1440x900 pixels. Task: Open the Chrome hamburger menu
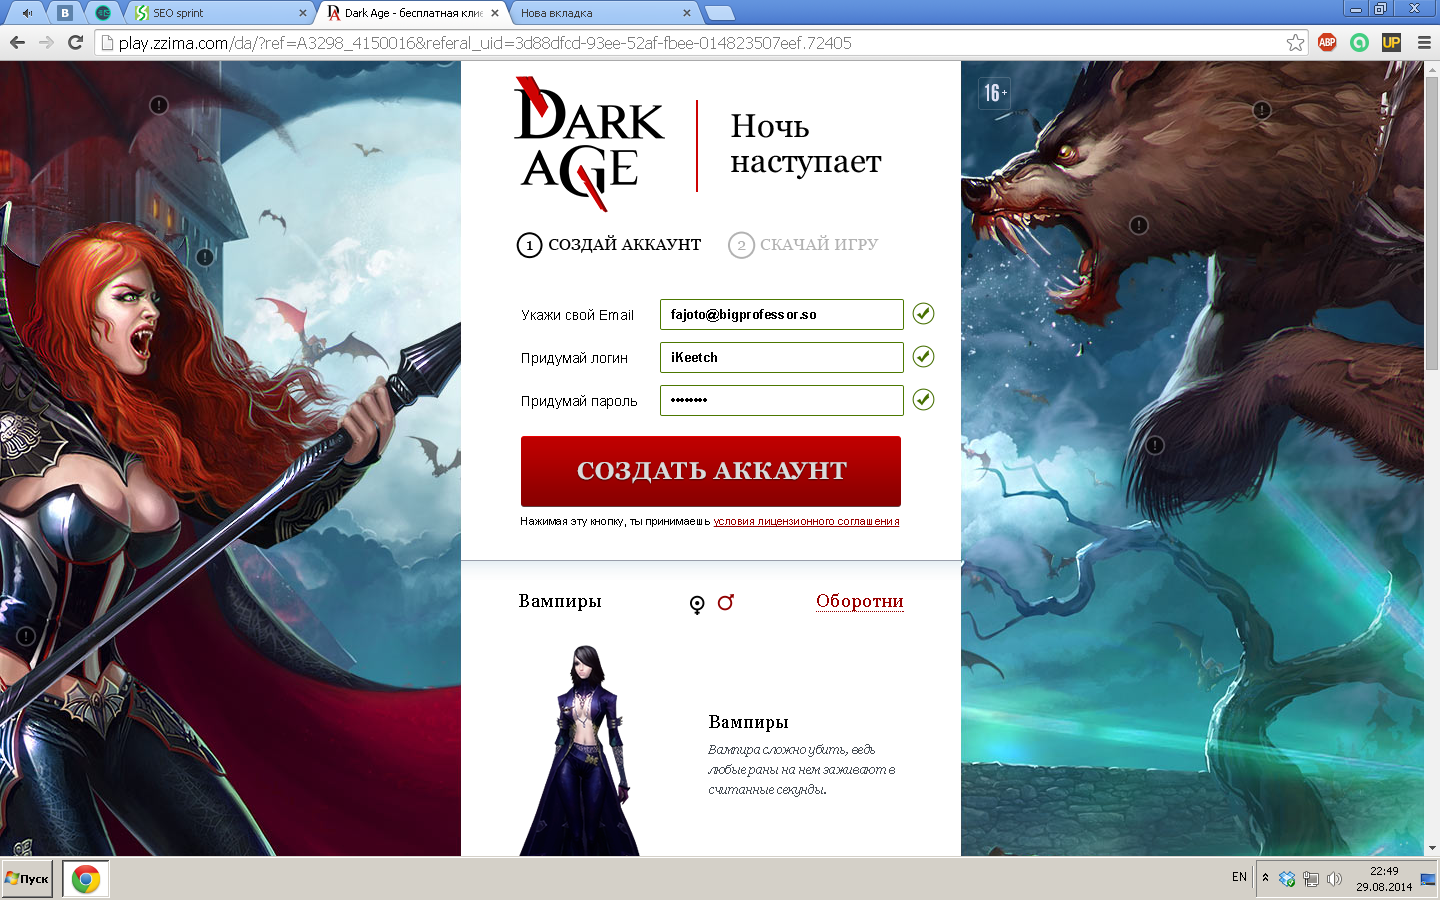1424,42
